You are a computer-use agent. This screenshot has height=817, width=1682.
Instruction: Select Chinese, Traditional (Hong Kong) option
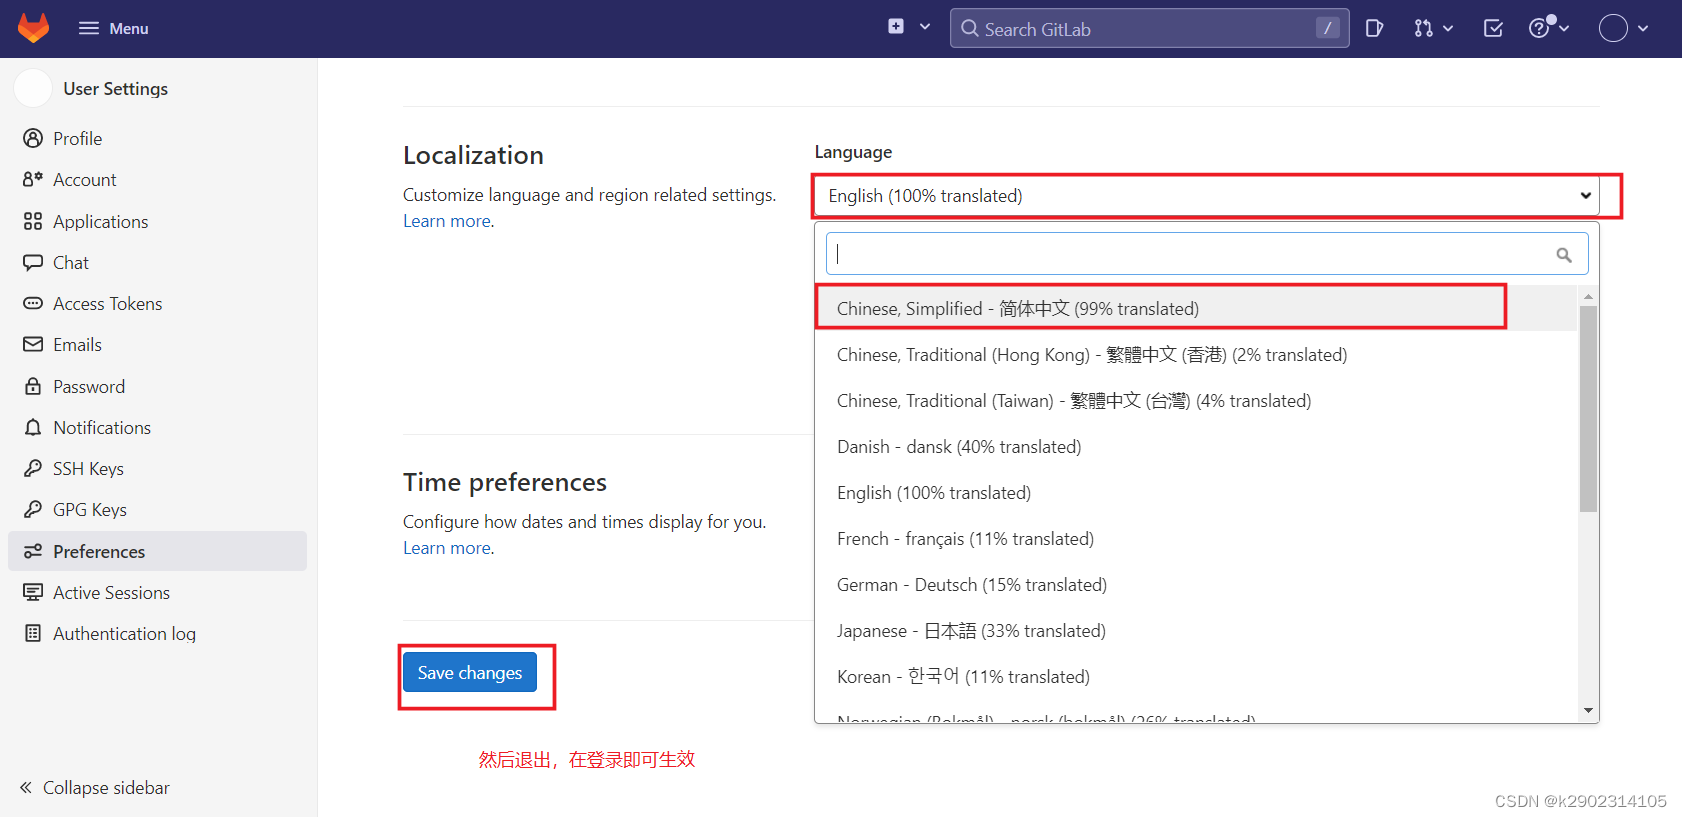(x=1196, y=354)
